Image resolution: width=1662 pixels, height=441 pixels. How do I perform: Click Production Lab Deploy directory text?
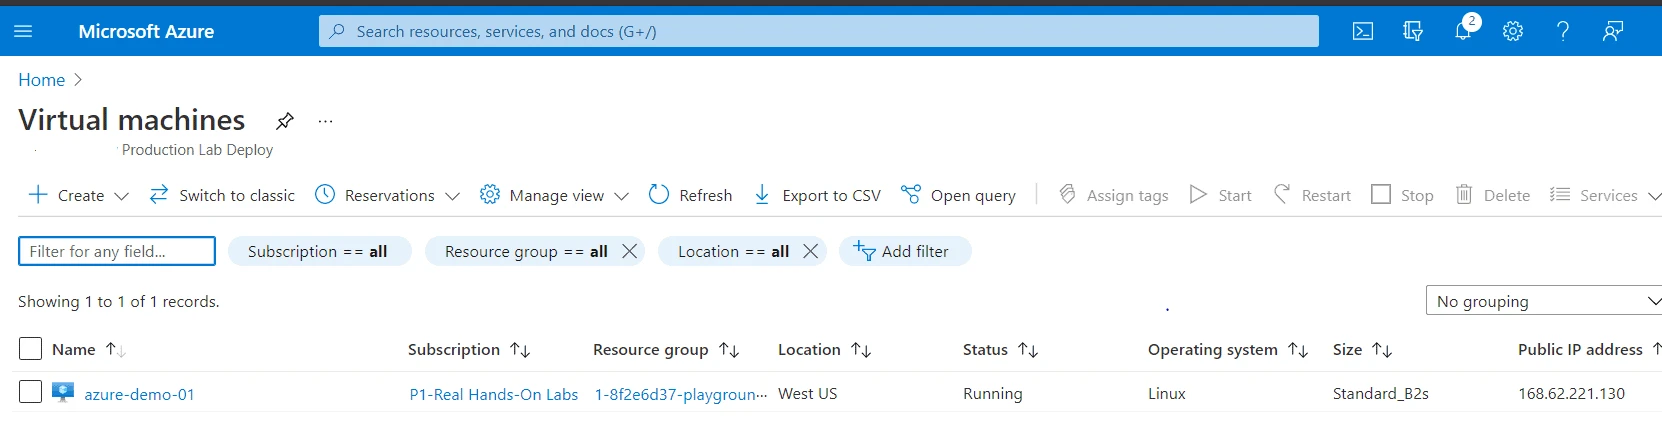(197, 149)
